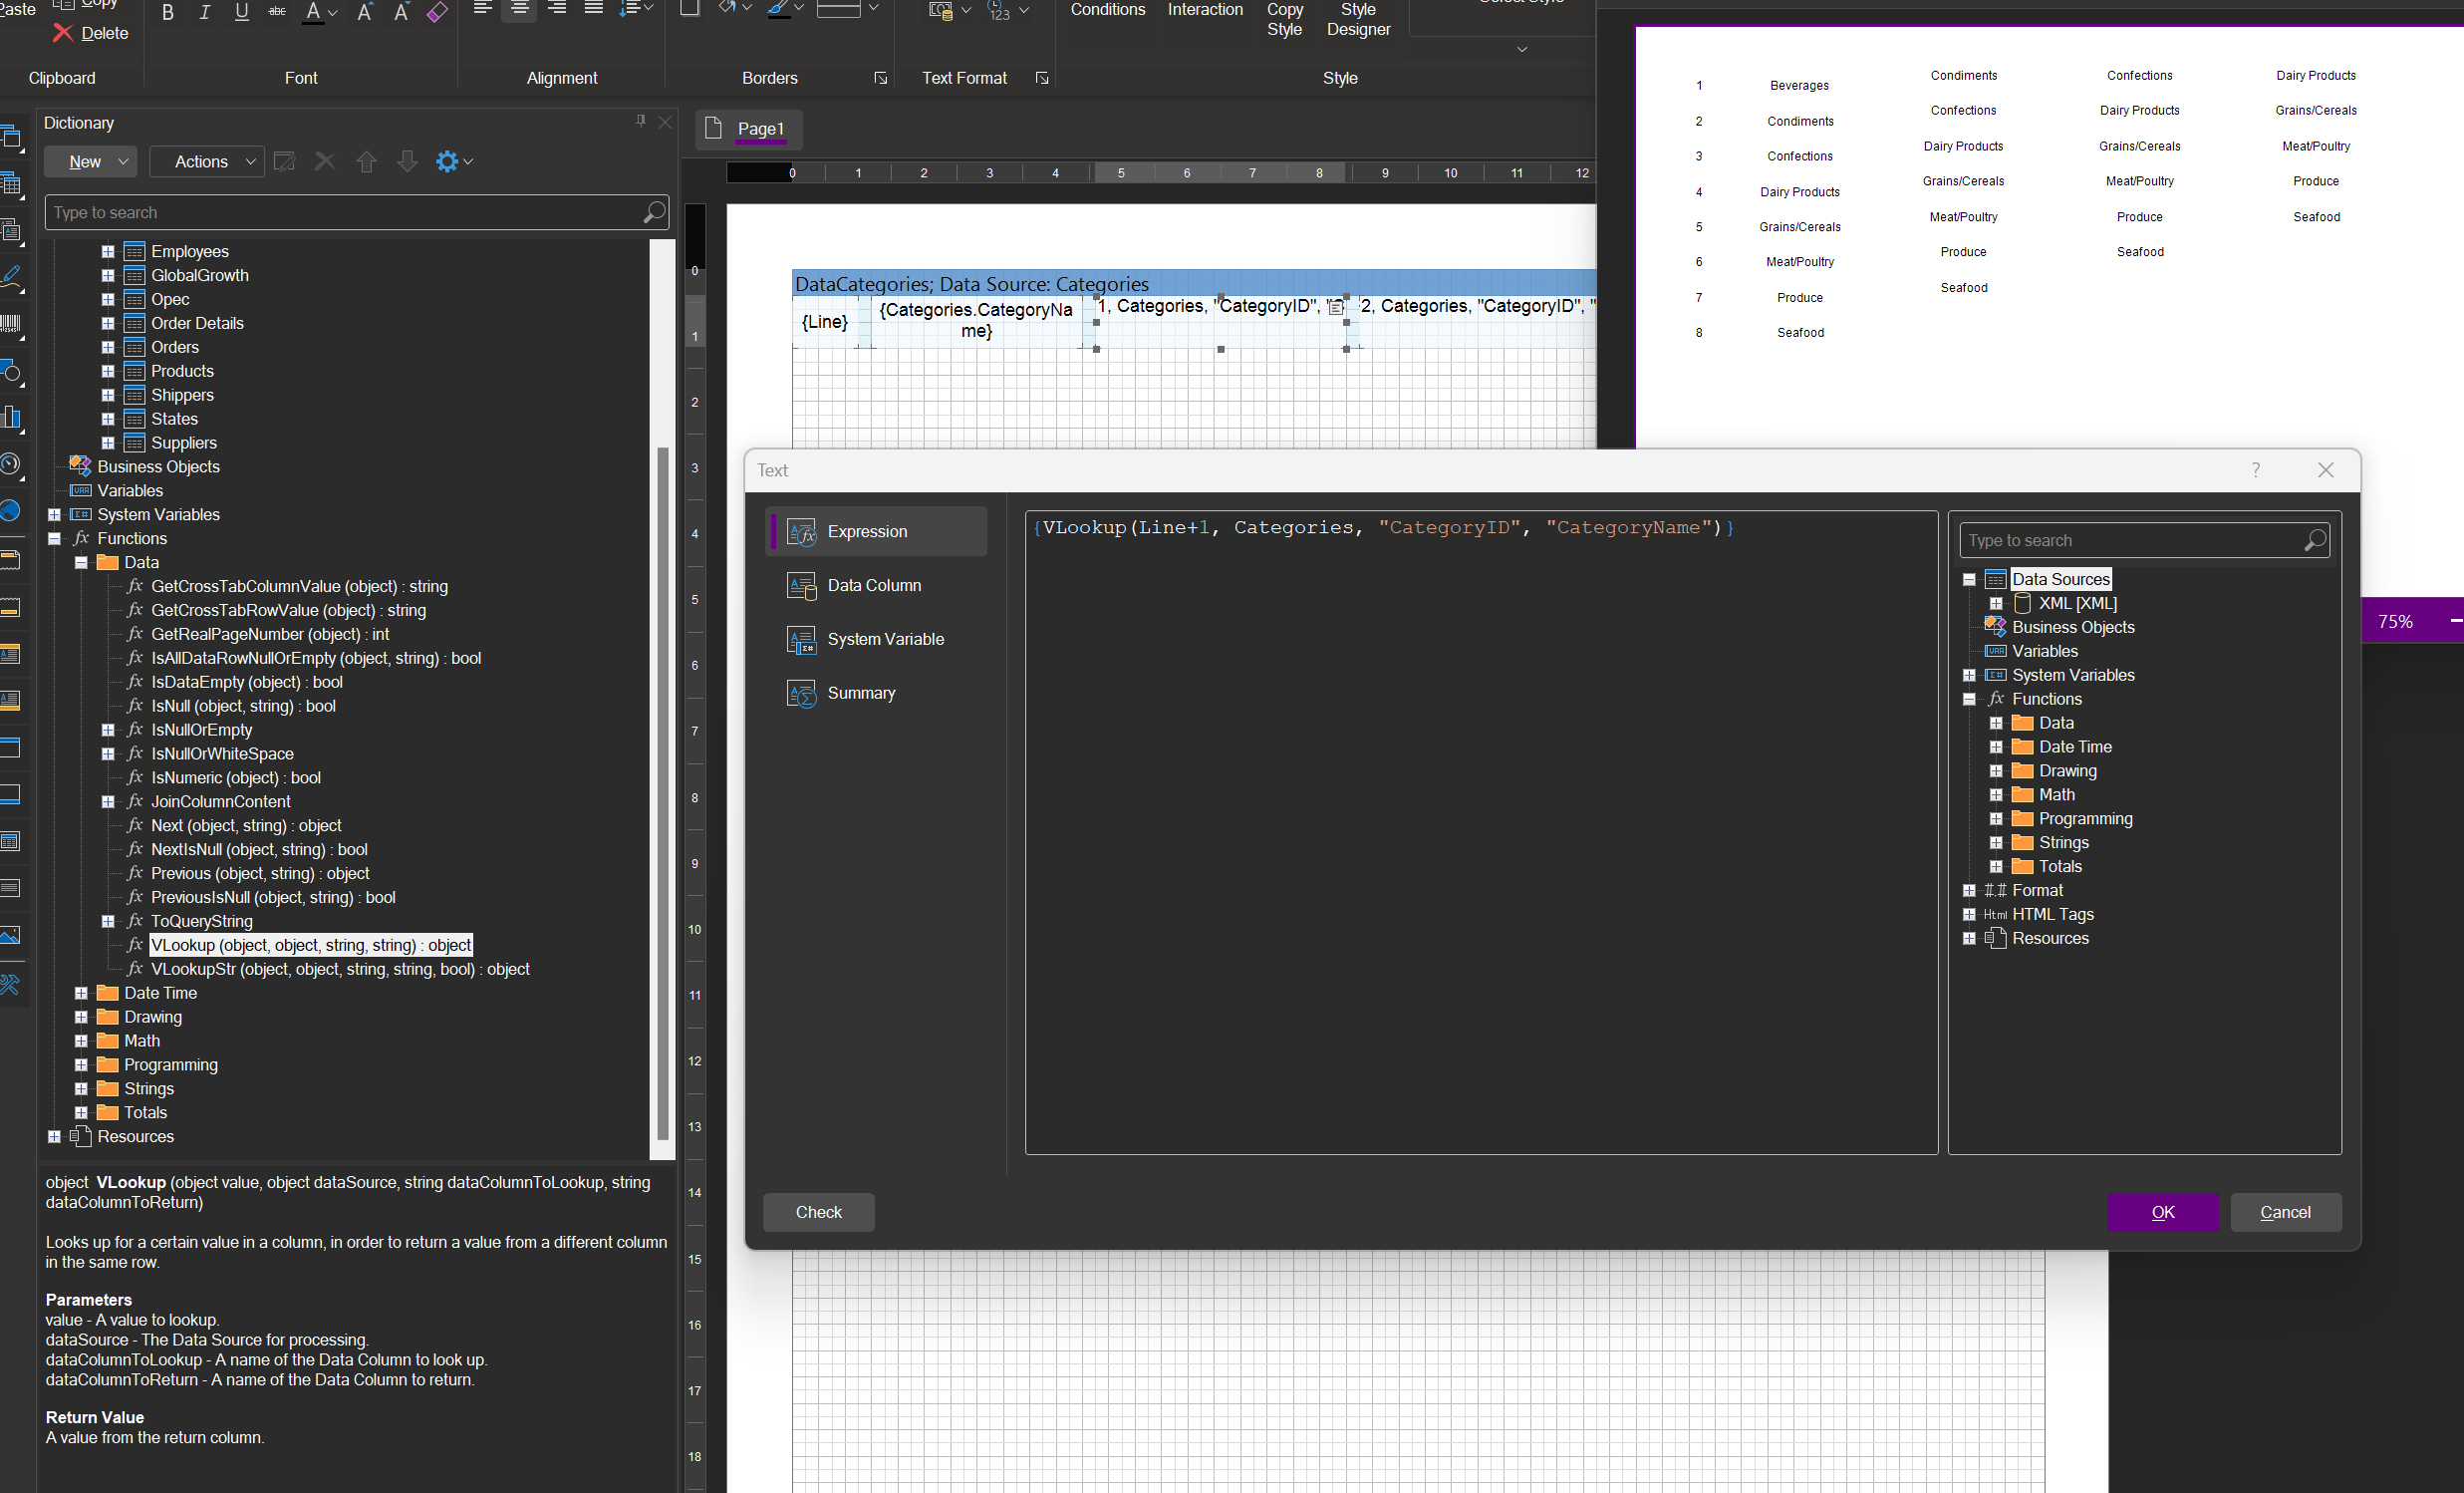Image resolution: width=2464 pixels, height=1493 pixels.
Task: Open Conditions in the Style group
Action: 1108,10
